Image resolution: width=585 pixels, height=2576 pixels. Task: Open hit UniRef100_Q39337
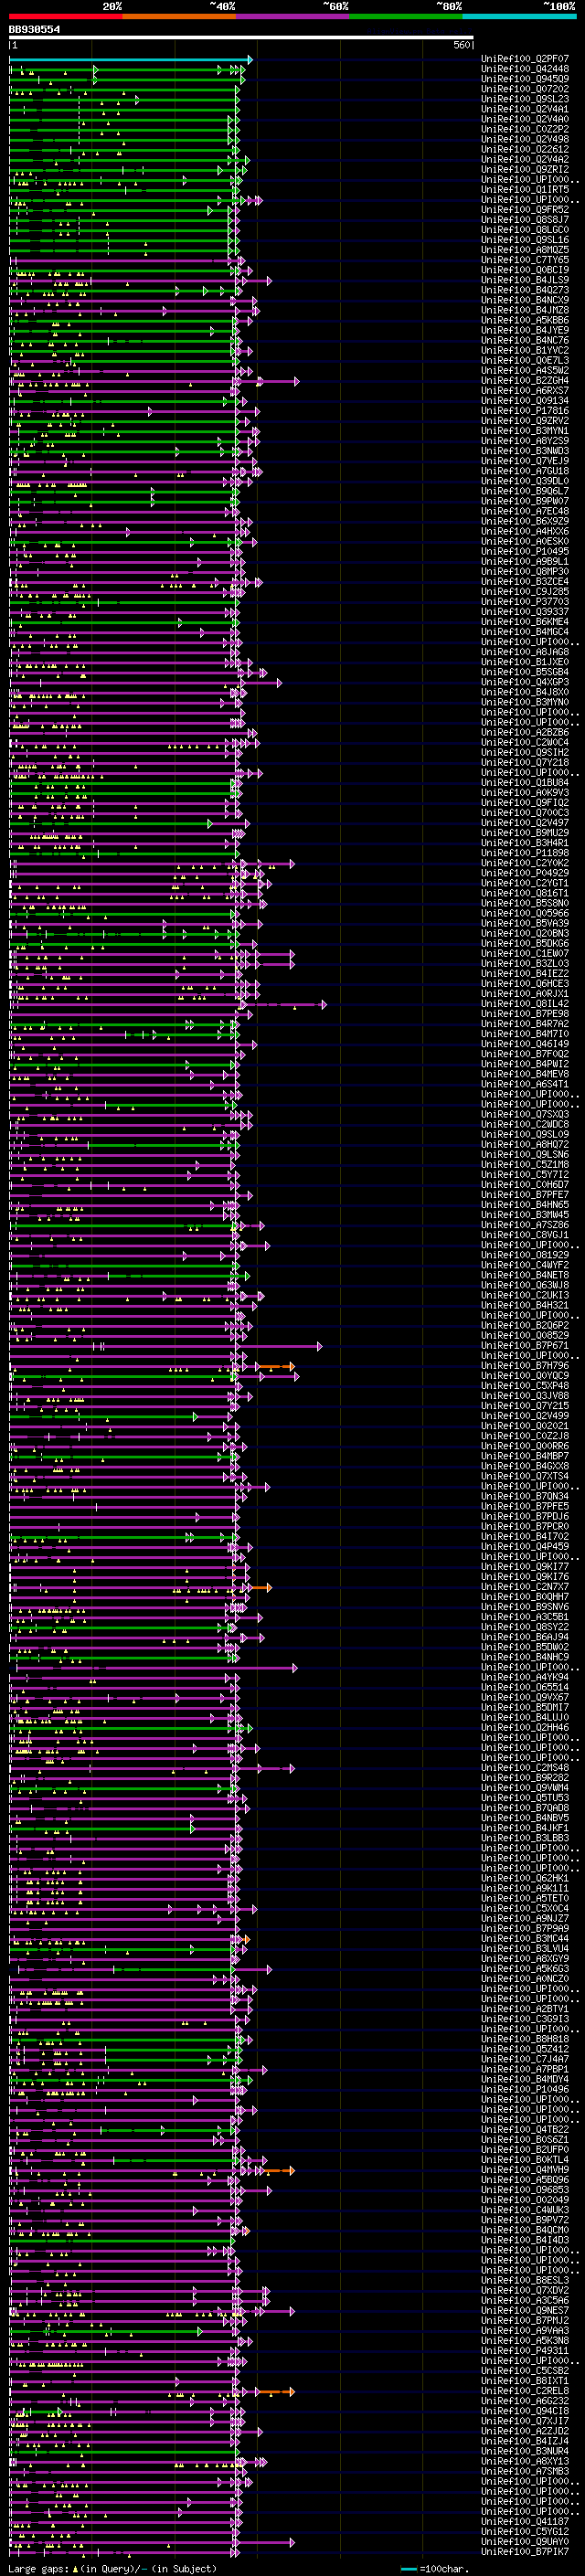524,611
